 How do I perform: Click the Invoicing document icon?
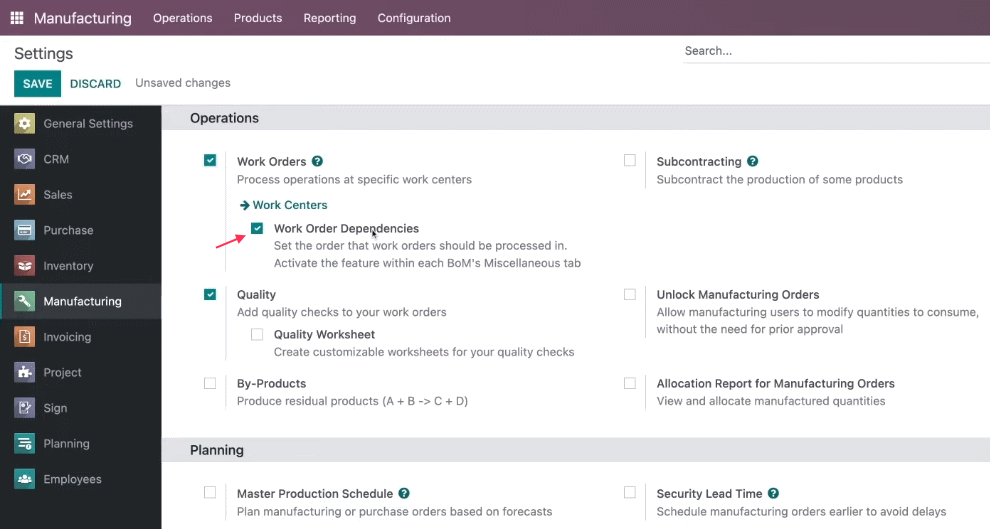click(25, 337)
